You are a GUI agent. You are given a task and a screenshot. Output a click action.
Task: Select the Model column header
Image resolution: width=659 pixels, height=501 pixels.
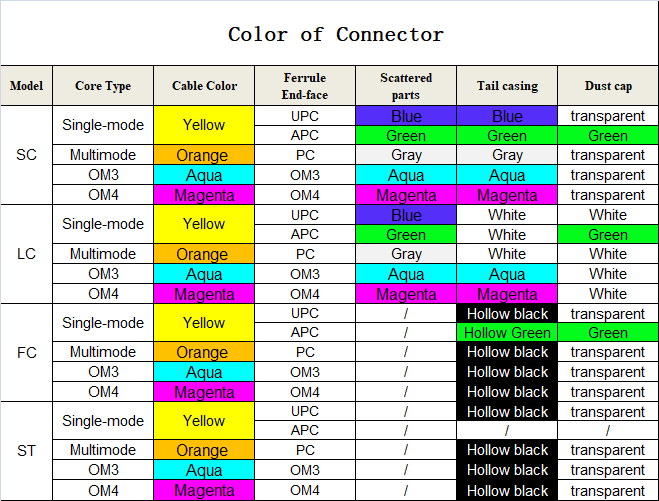pos(26,86)
